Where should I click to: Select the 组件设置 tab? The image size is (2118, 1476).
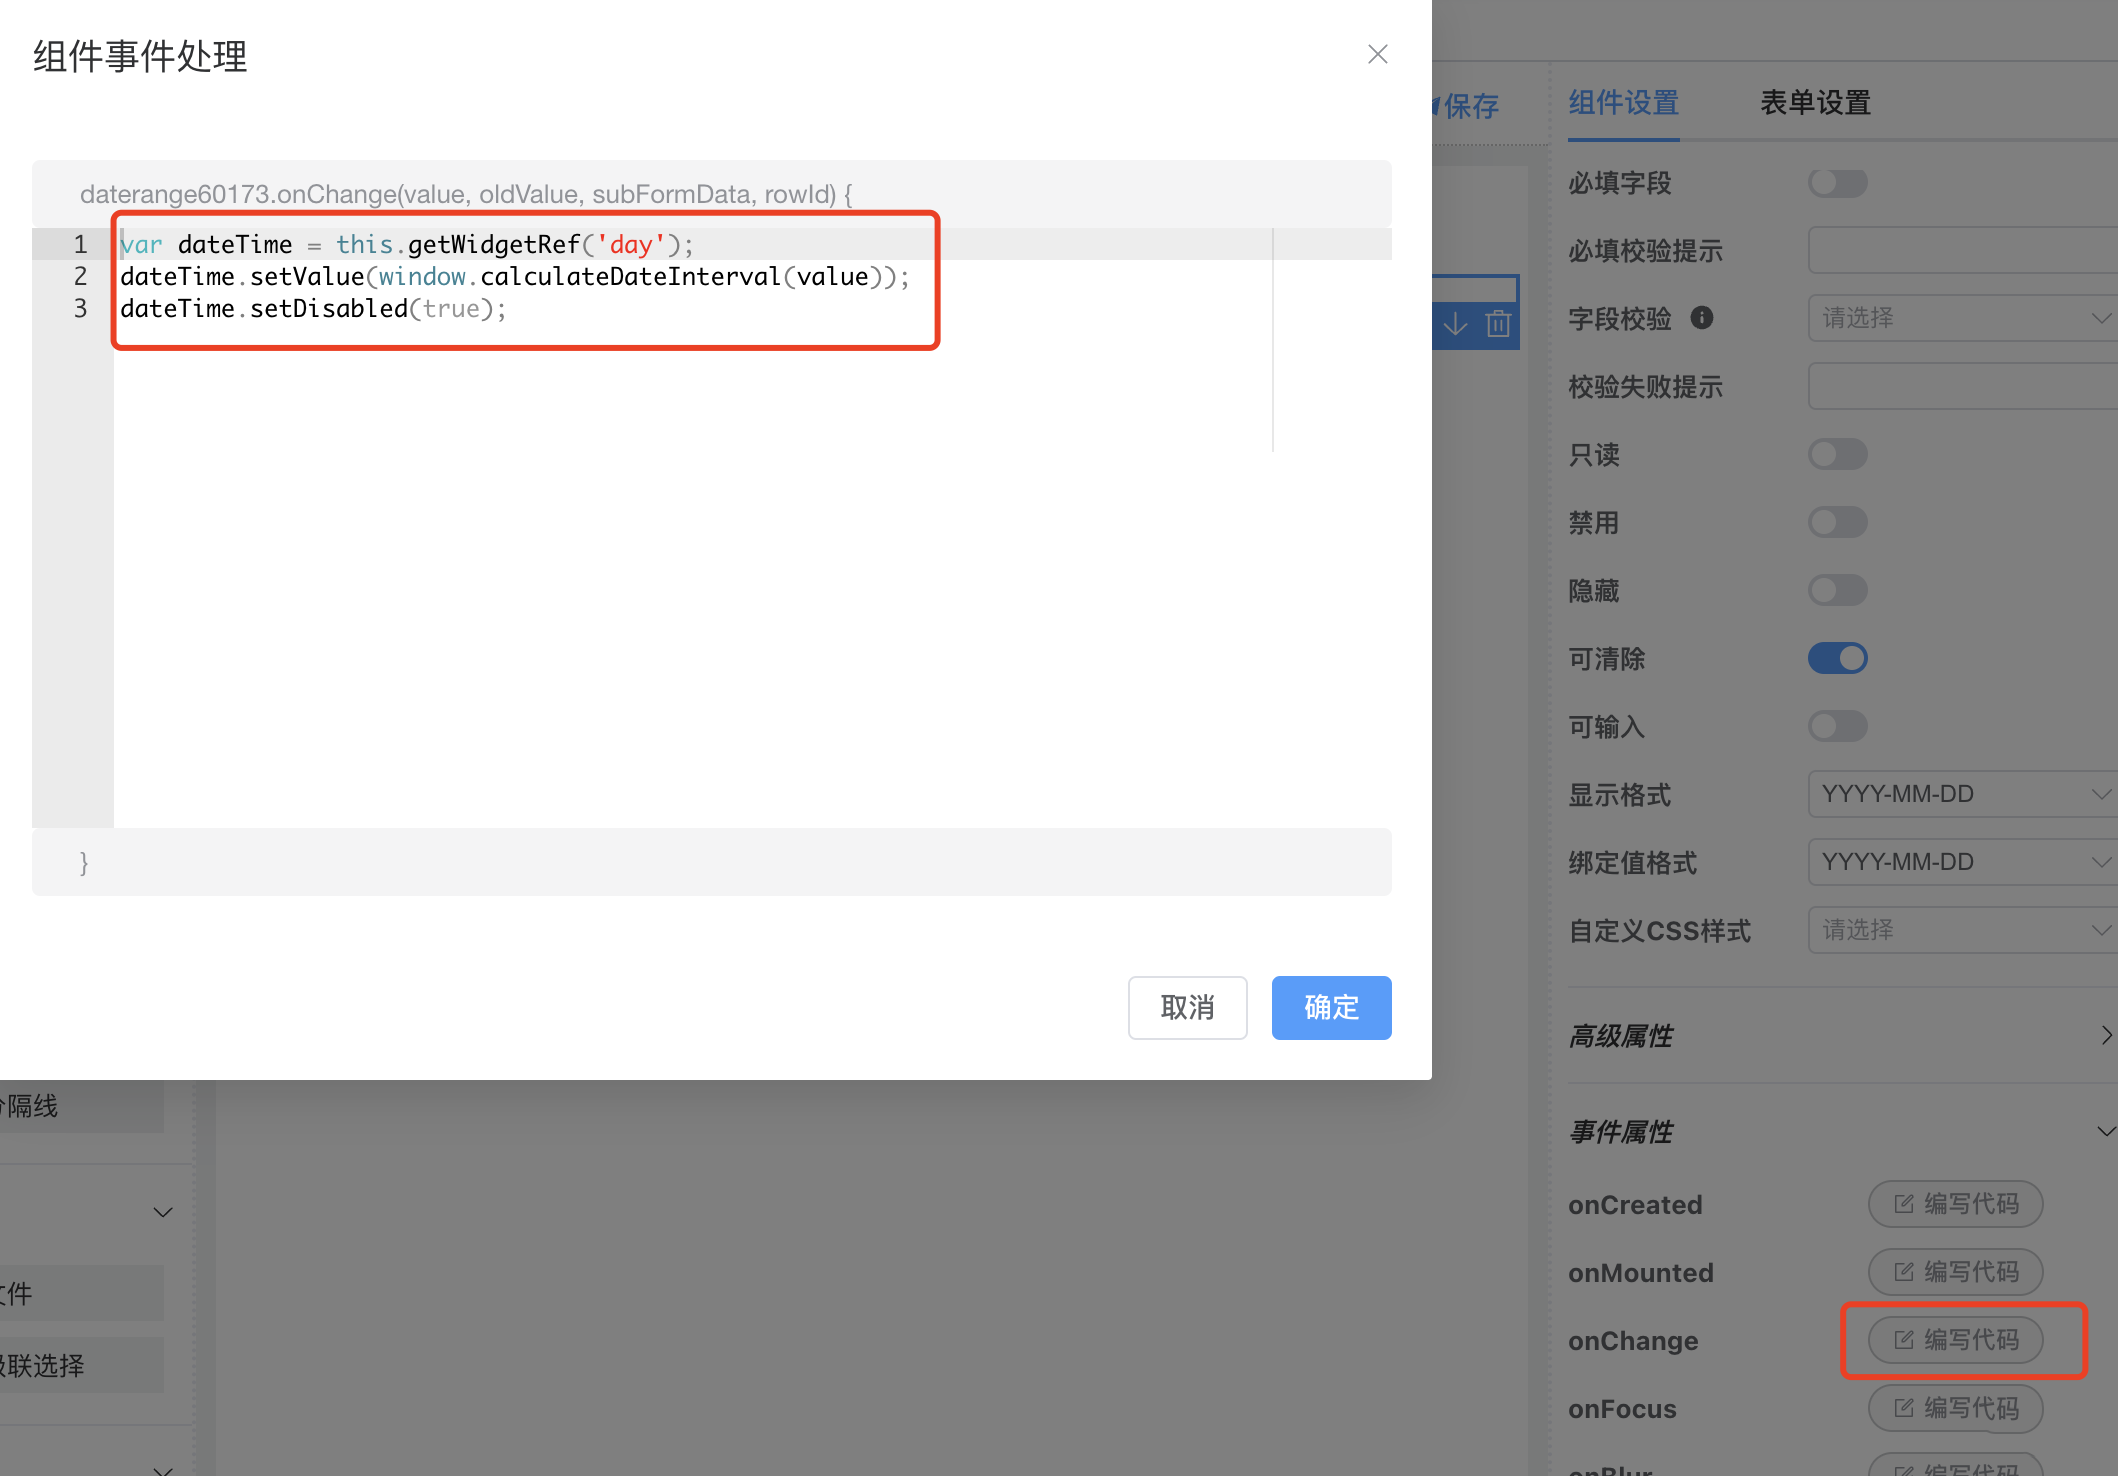coord(1623,103)
